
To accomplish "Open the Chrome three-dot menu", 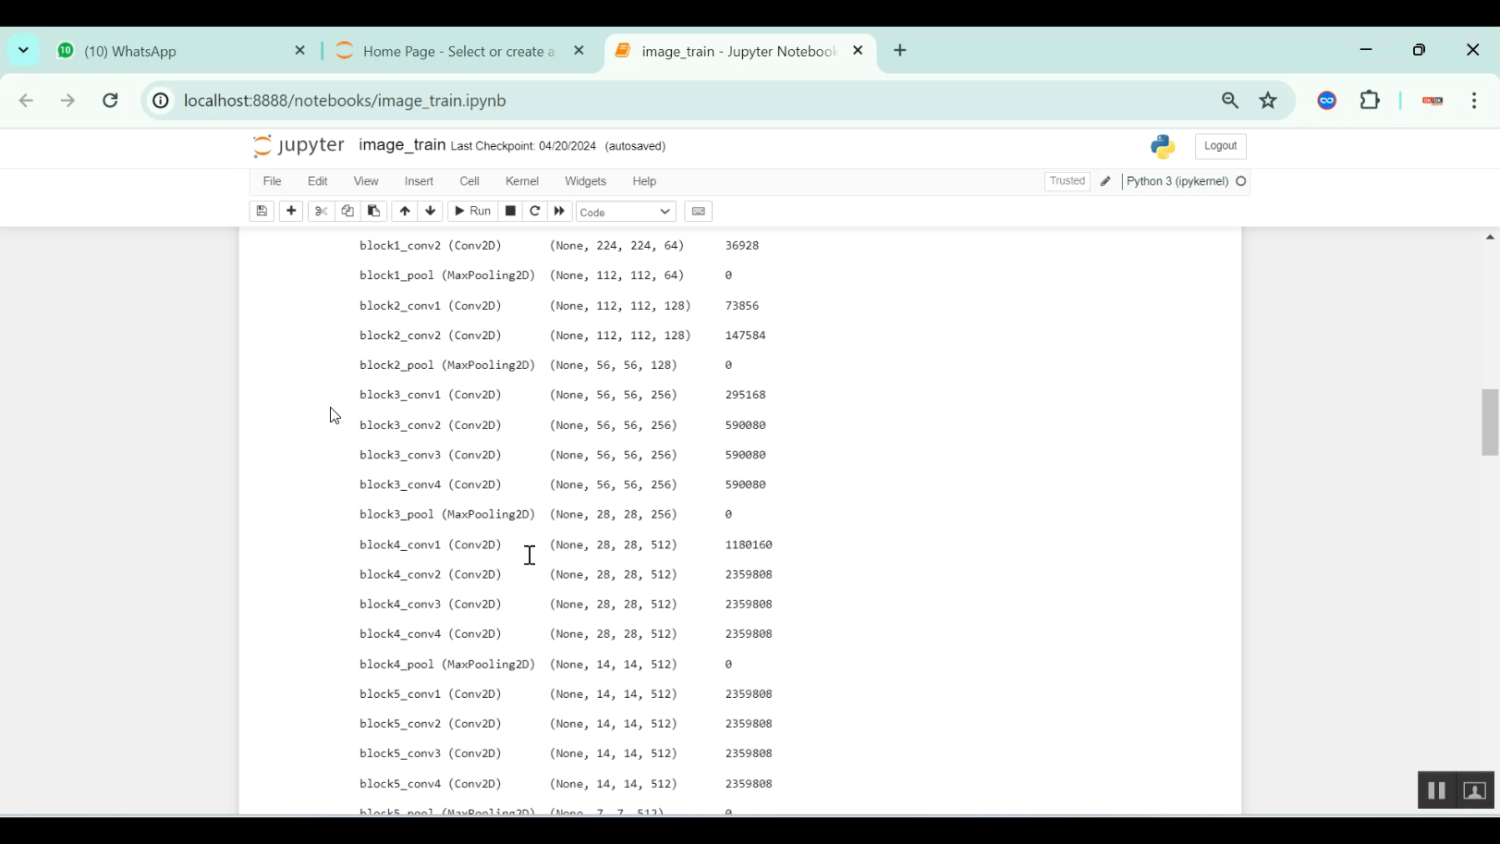I will 1474,100.
